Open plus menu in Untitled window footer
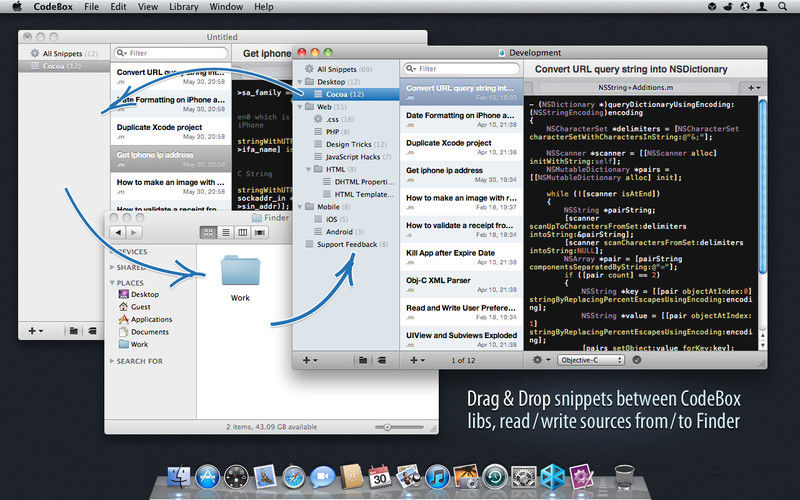This screenshot has height=500, width=800. tap(36, 331)
